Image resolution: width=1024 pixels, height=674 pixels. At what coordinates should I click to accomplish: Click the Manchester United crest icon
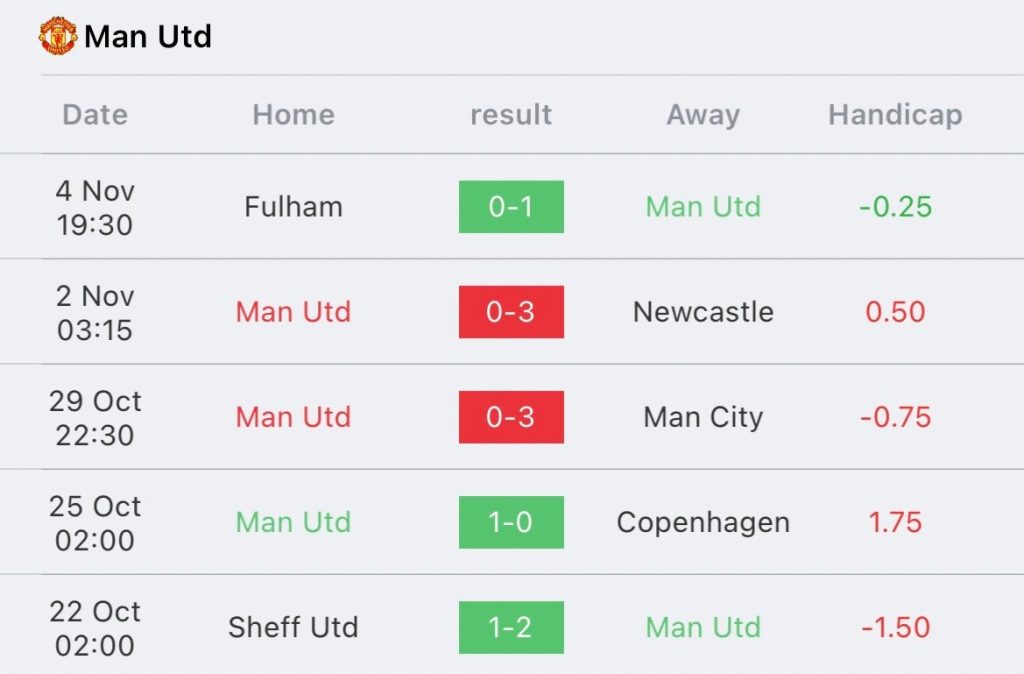57,36
